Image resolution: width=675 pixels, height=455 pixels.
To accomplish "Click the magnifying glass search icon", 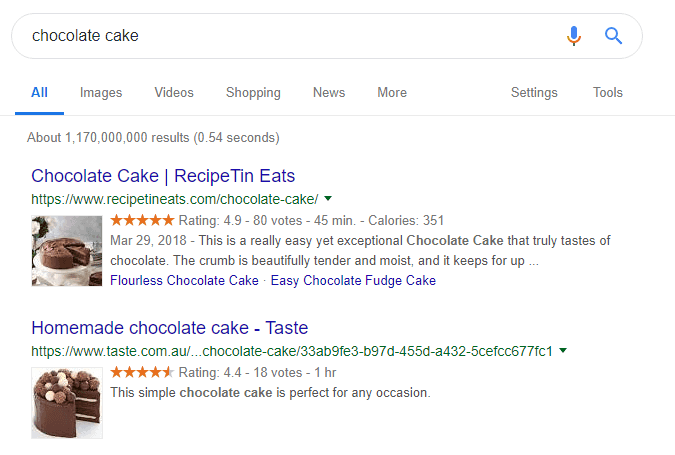I will (614, 36).
